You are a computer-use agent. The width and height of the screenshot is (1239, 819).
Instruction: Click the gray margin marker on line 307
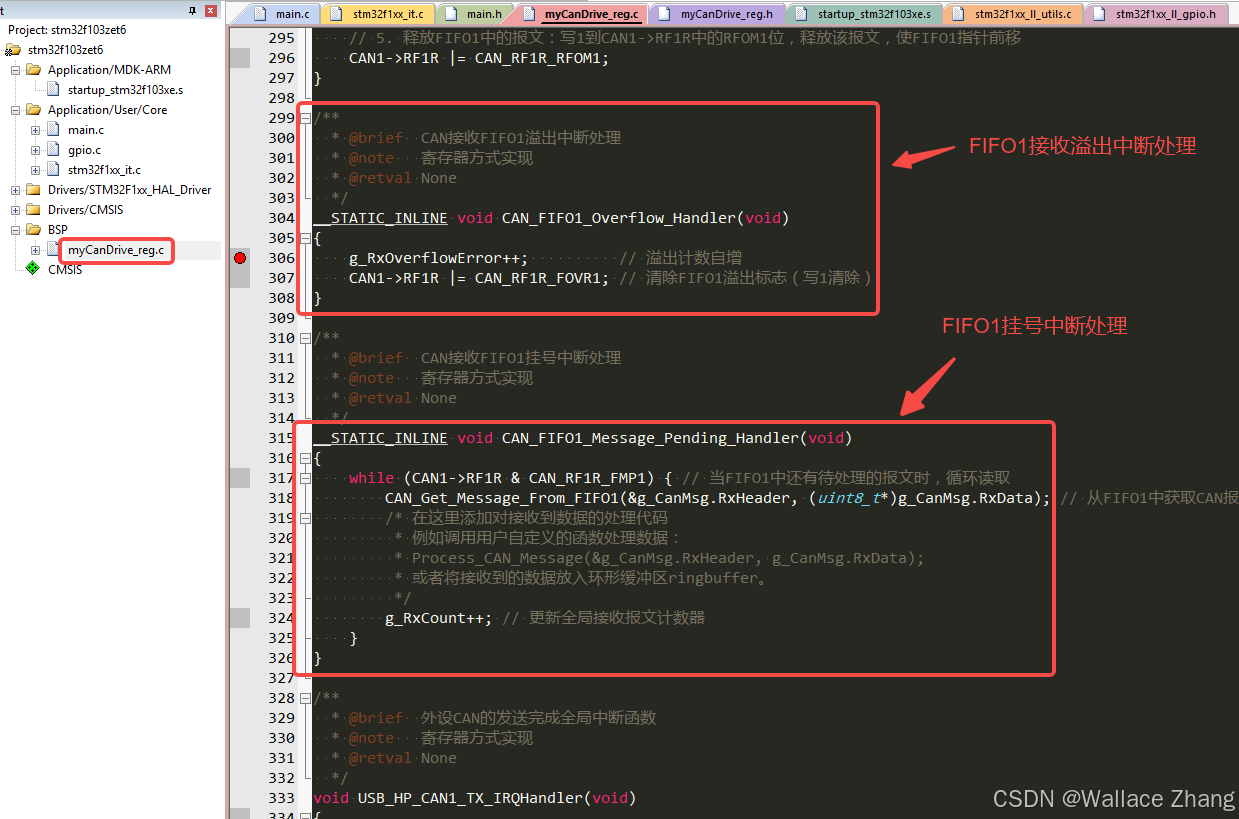[x=239, y=278]
